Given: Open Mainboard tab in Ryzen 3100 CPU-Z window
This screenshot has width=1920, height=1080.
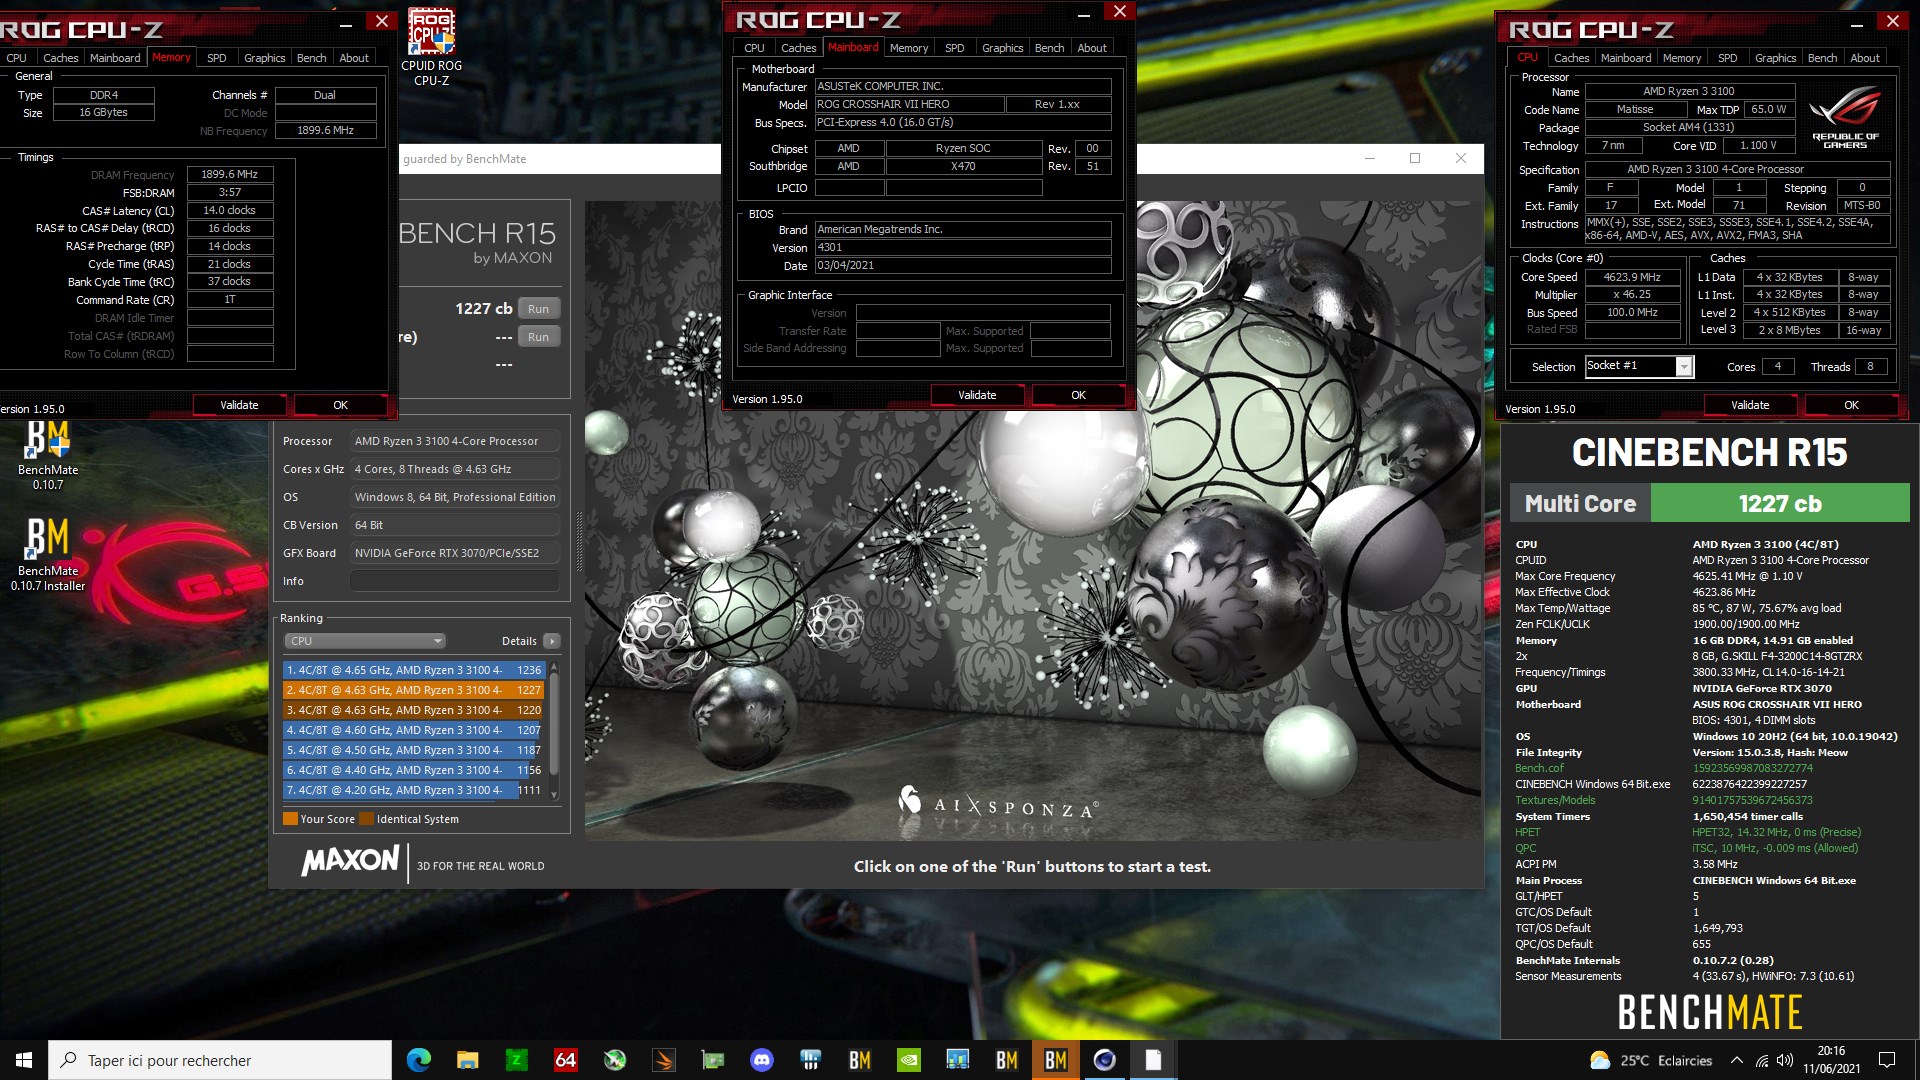Looking at the screenshot, I should point(1625,58).
